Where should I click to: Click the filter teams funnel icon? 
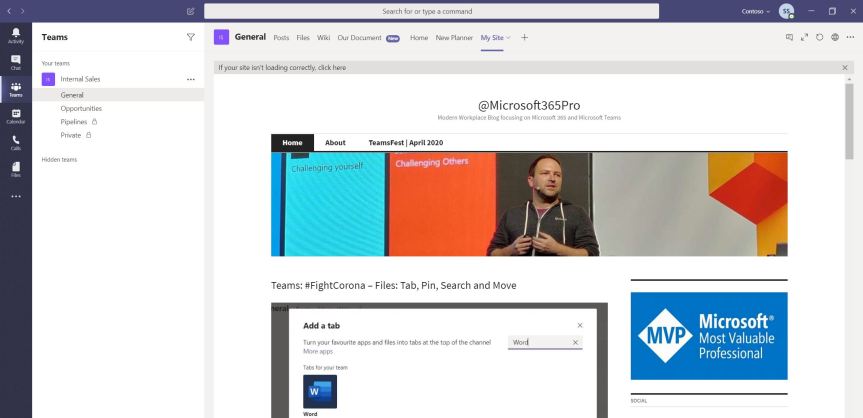pos(191,37)
